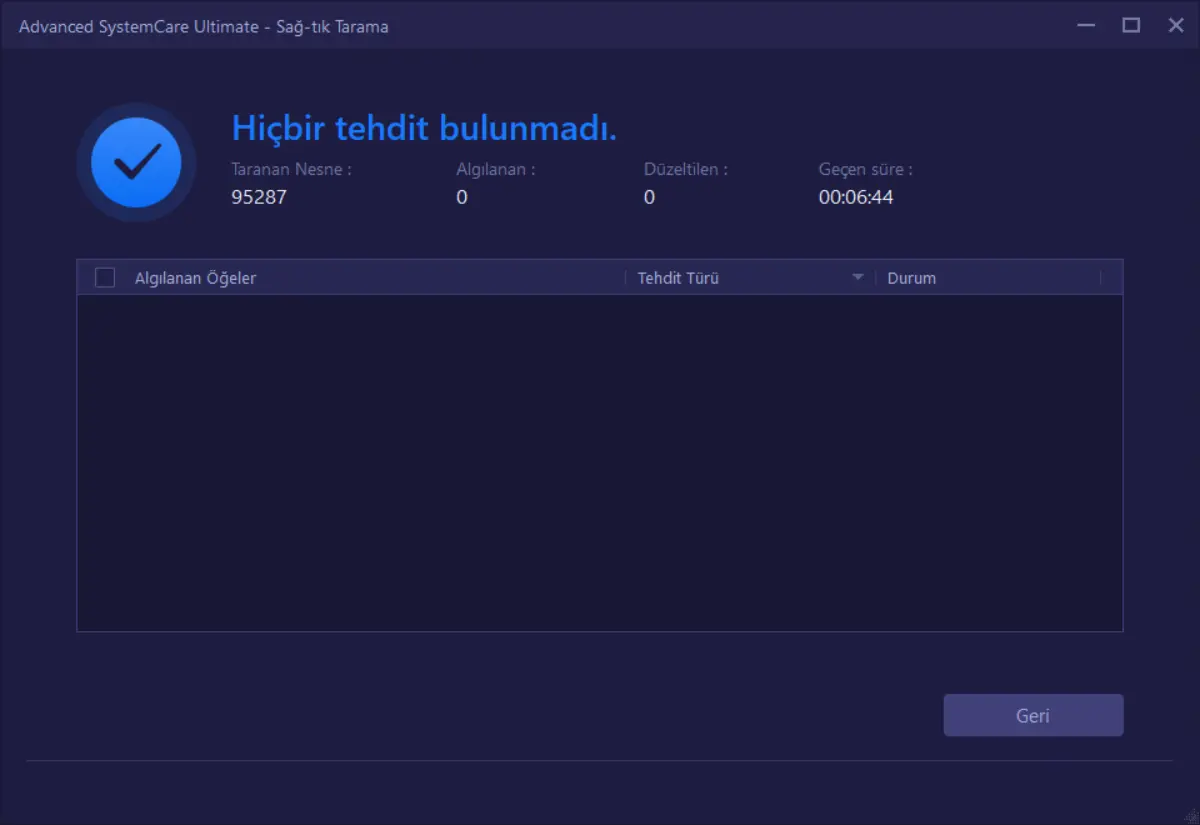Click the Geçen süre label

click(866, 170)
